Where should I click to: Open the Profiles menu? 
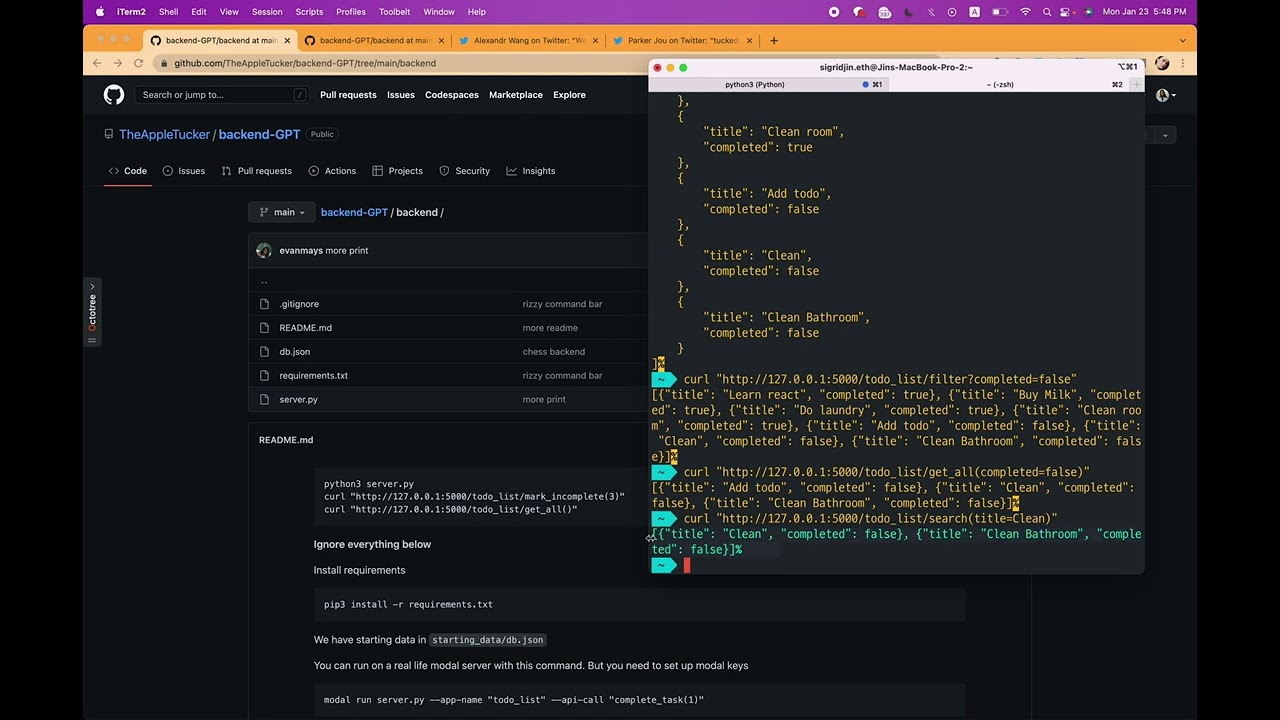[x=351, y=12]
